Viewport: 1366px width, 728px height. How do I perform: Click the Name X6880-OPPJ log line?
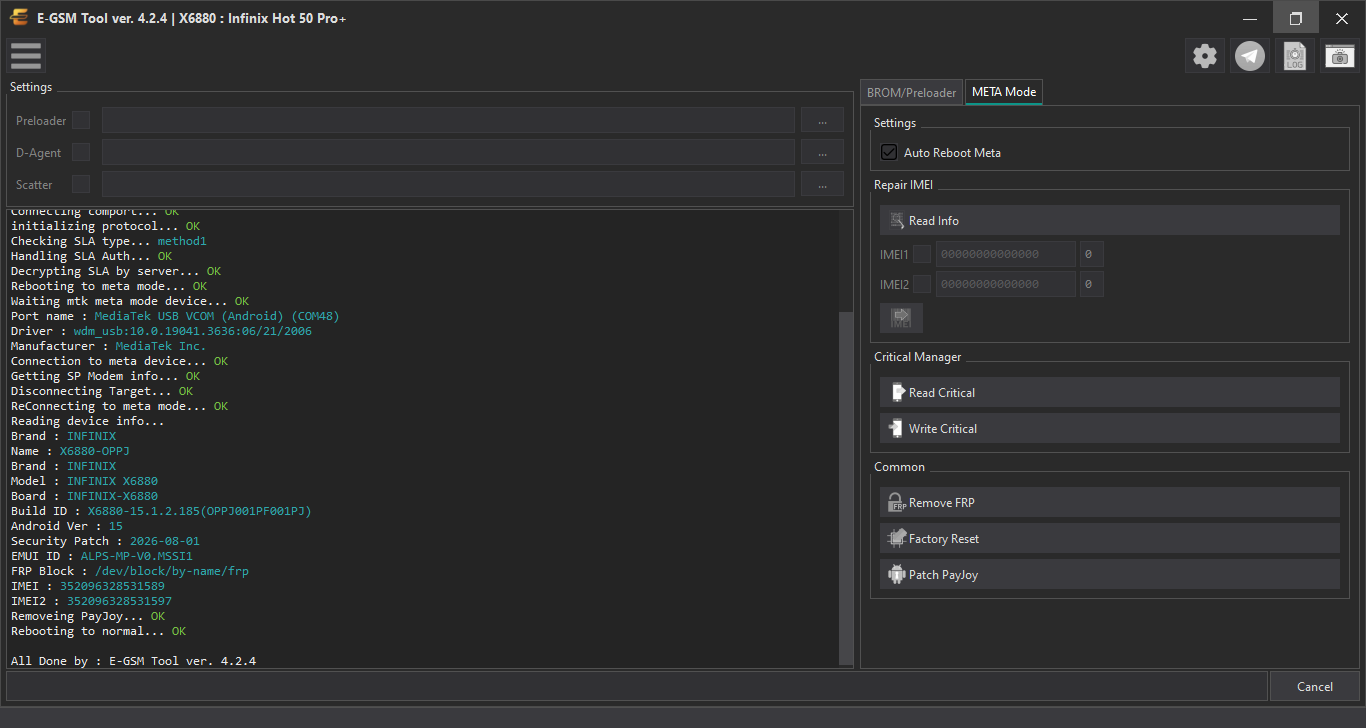click(x=70, y=451)
